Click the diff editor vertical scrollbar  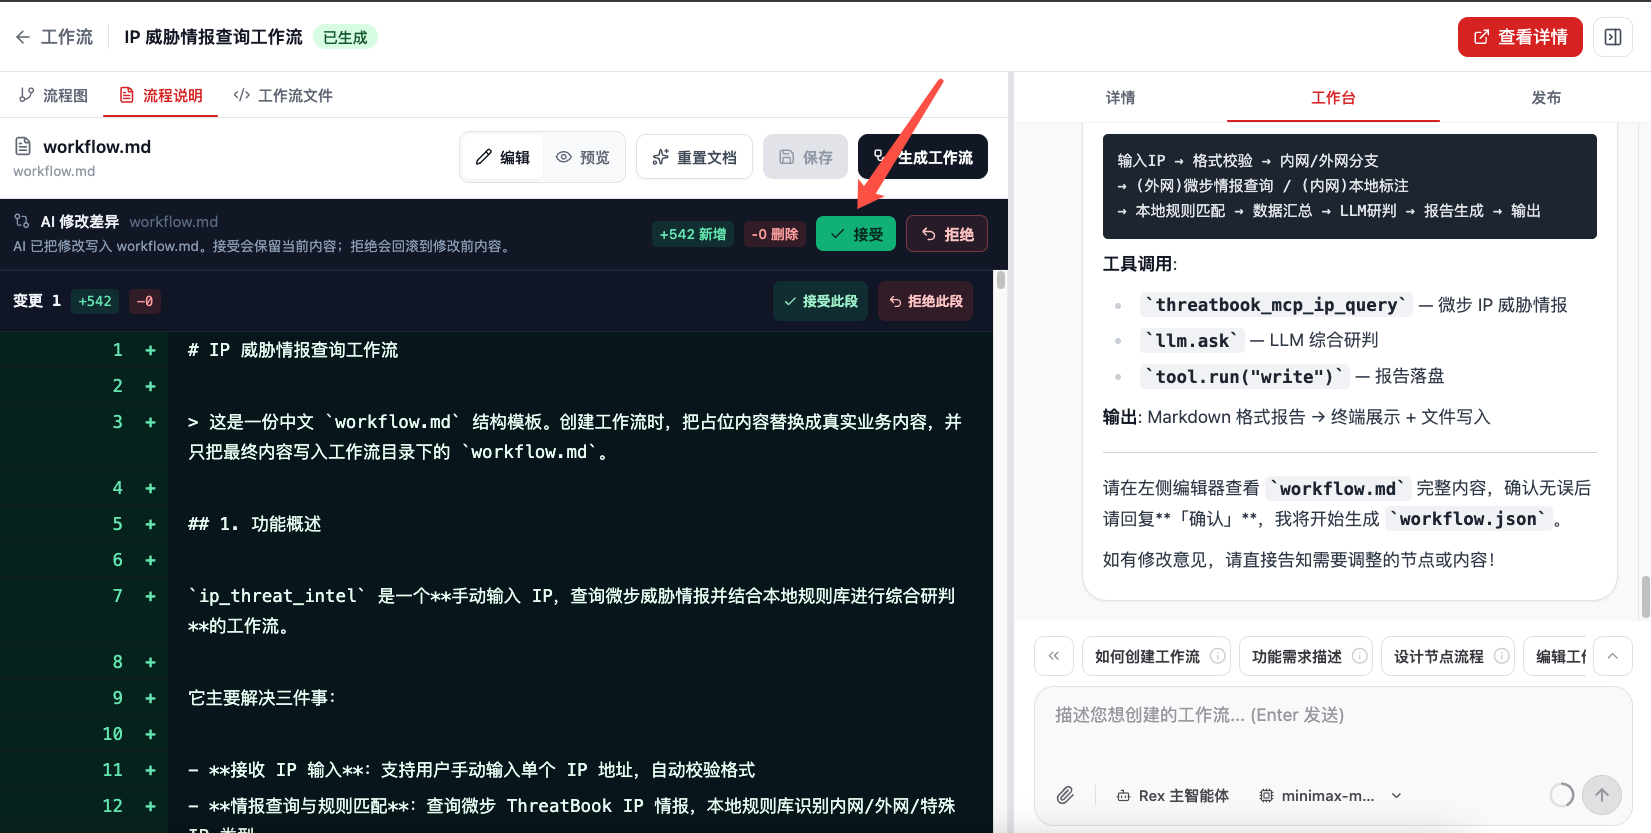[x=1000, y=278]
